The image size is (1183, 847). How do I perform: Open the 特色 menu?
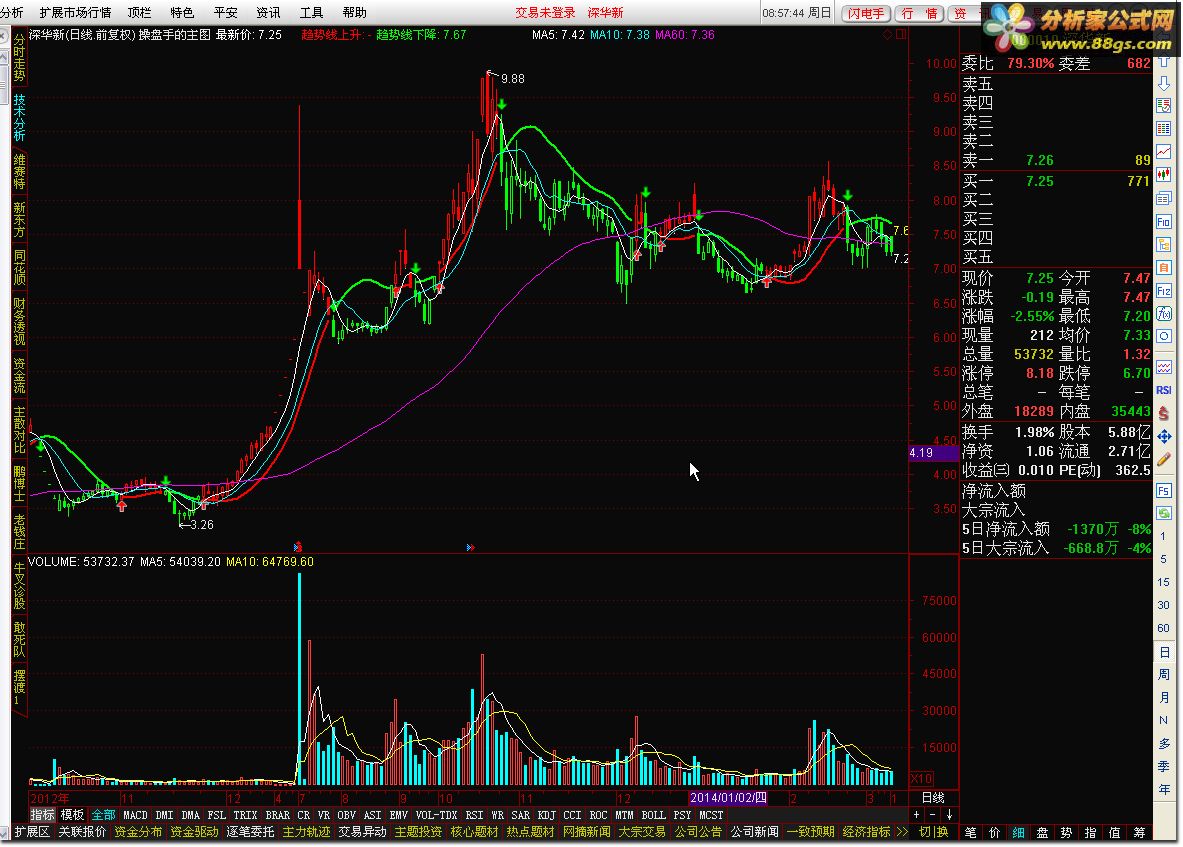tap(183, 13)
